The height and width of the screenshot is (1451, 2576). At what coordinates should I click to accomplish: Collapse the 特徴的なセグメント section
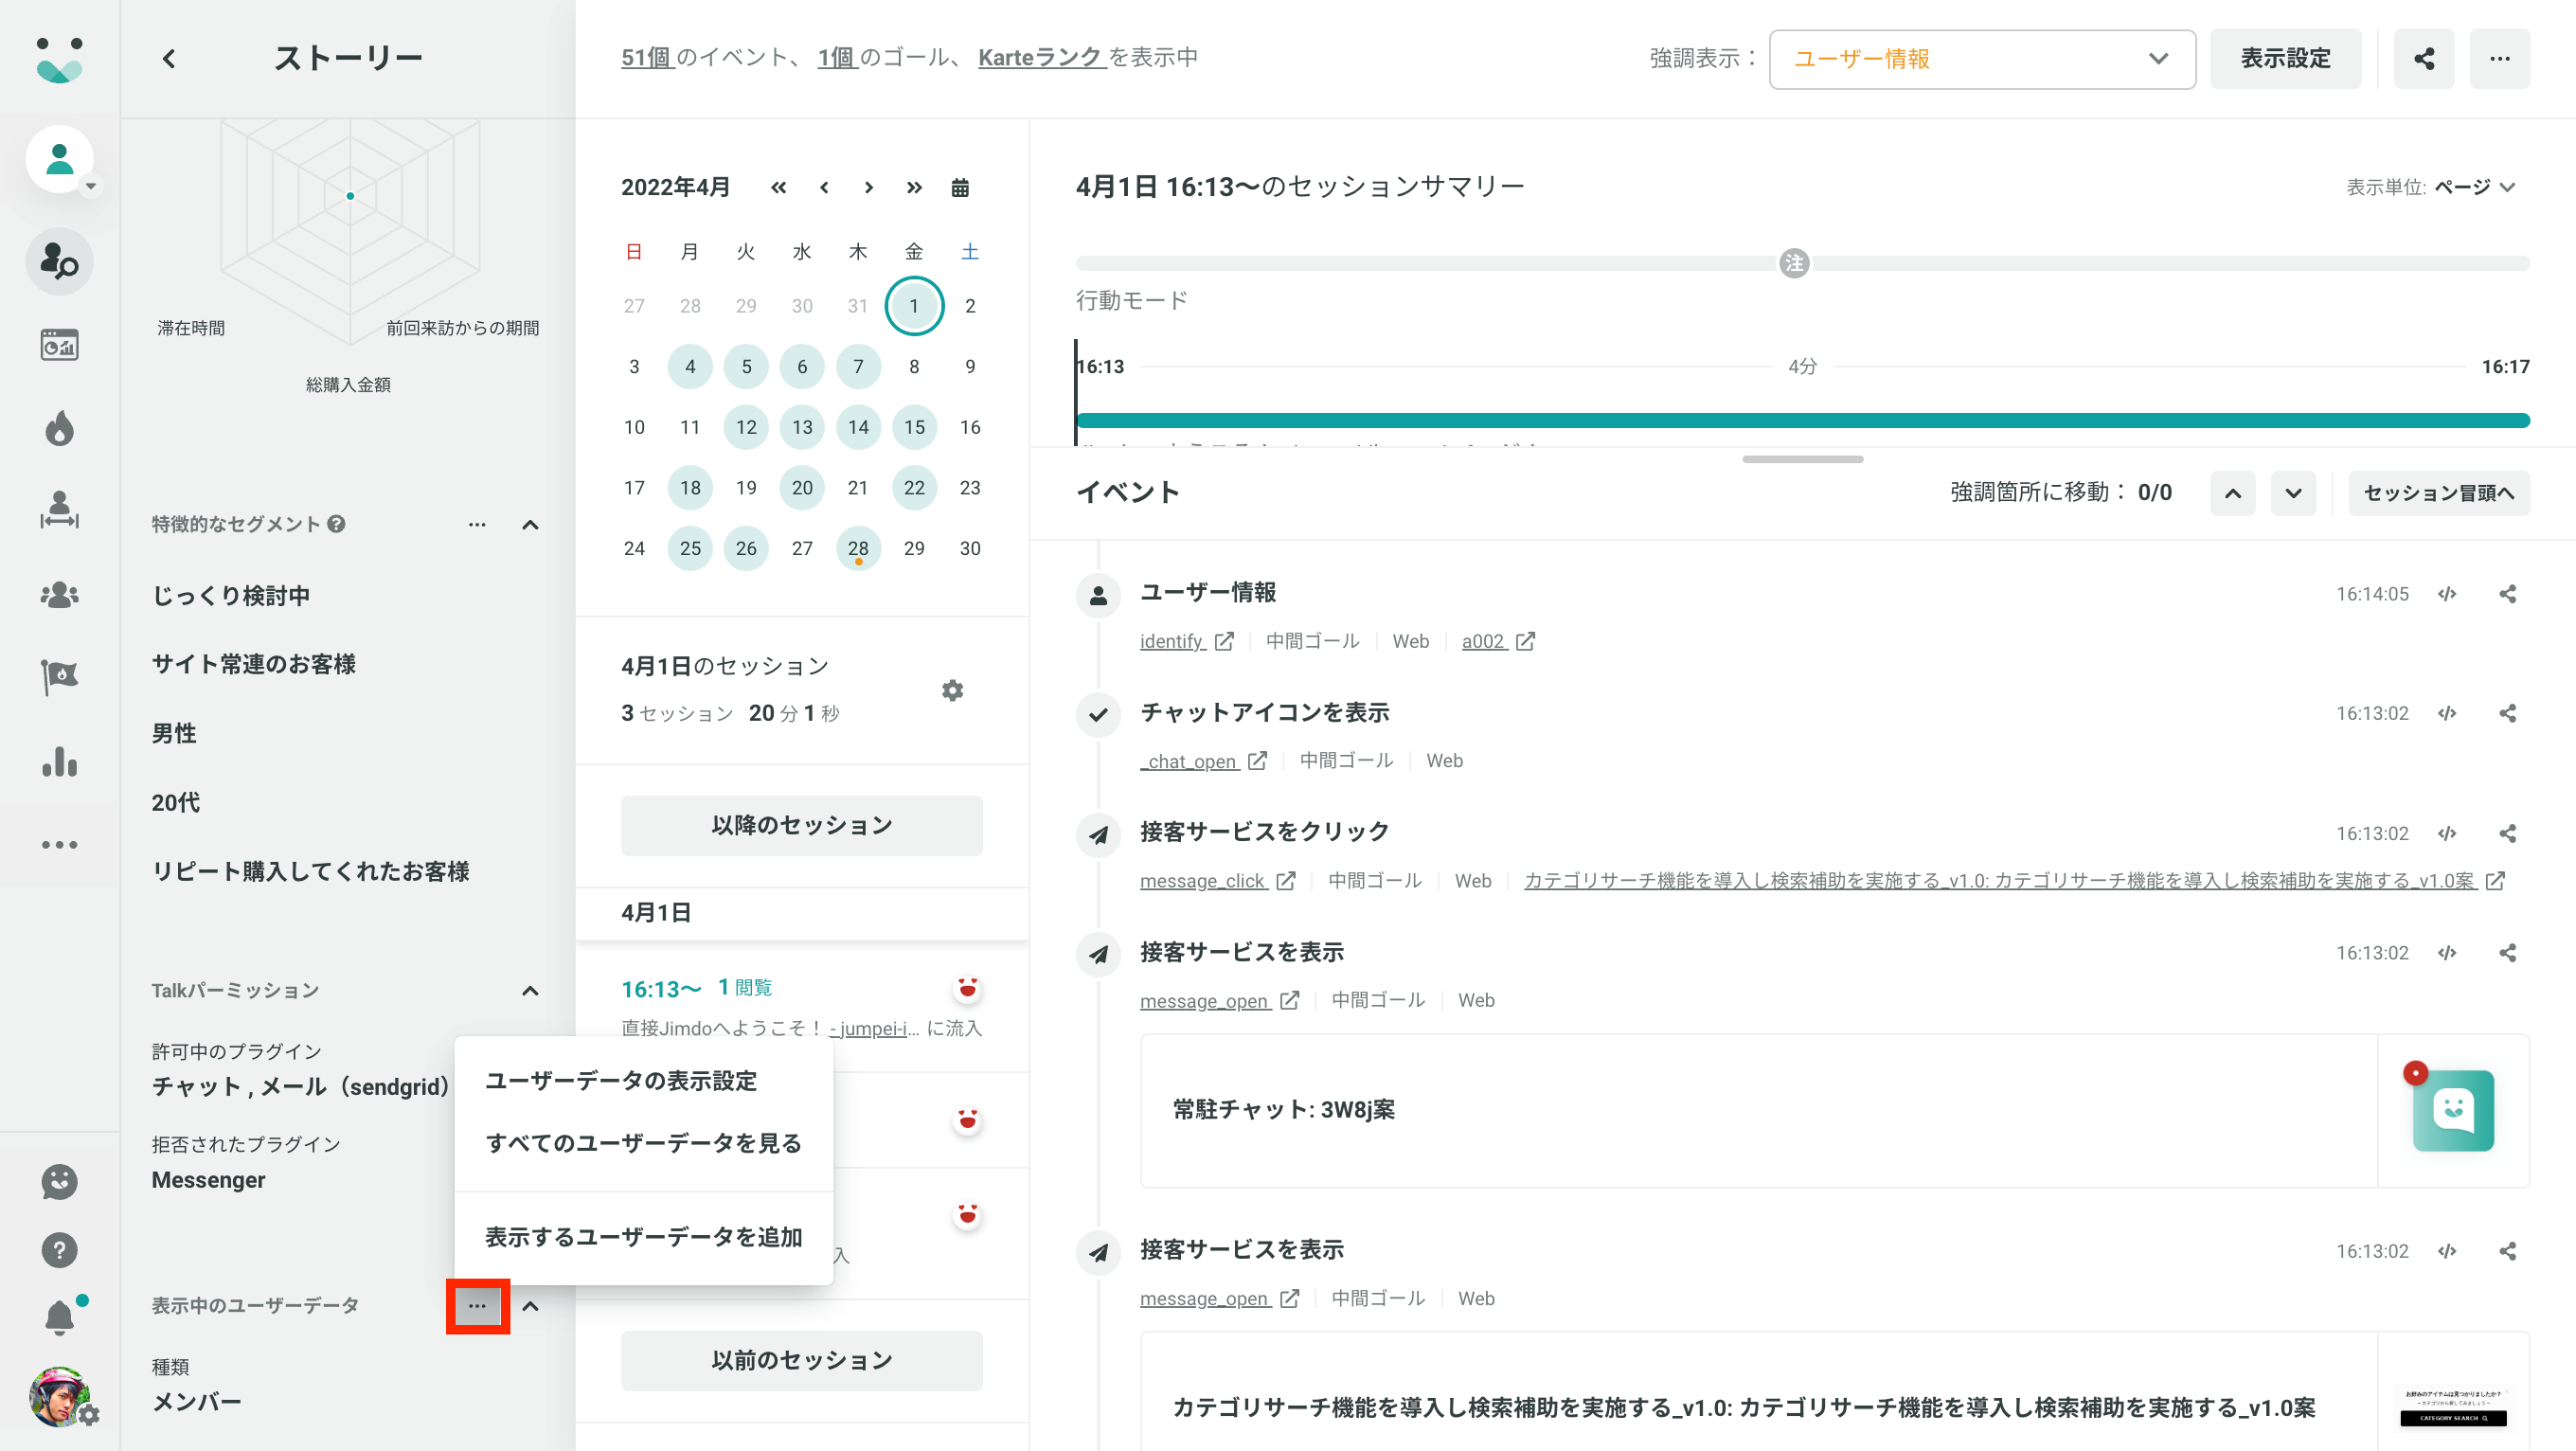click(x=531, y=525)
